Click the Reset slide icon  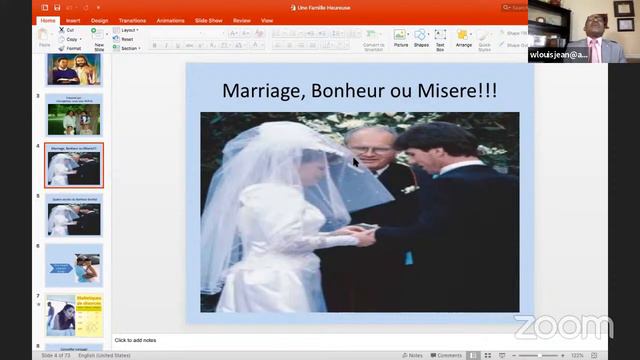point(116,39)
